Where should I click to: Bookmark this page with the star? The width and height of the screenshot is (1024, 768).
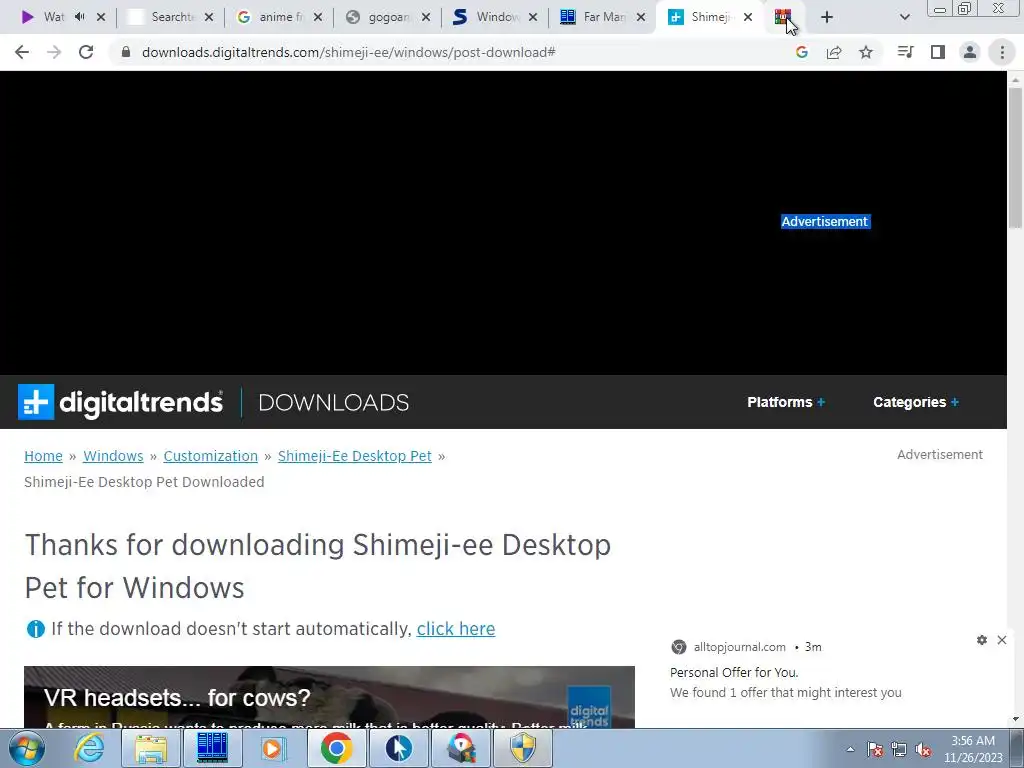[x=866, y=52]
